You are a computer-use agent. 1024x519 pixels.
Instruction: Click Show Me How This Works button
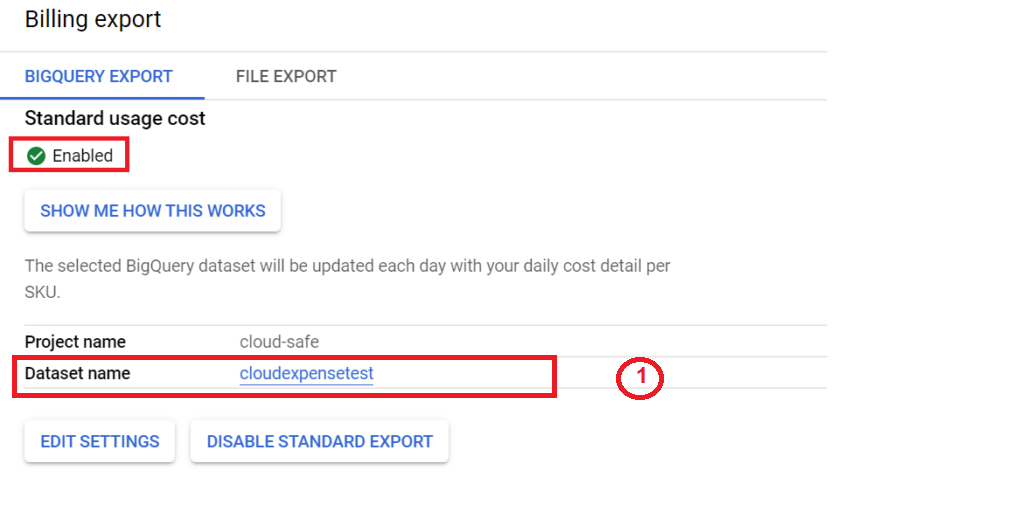click(x=153, y=211)
